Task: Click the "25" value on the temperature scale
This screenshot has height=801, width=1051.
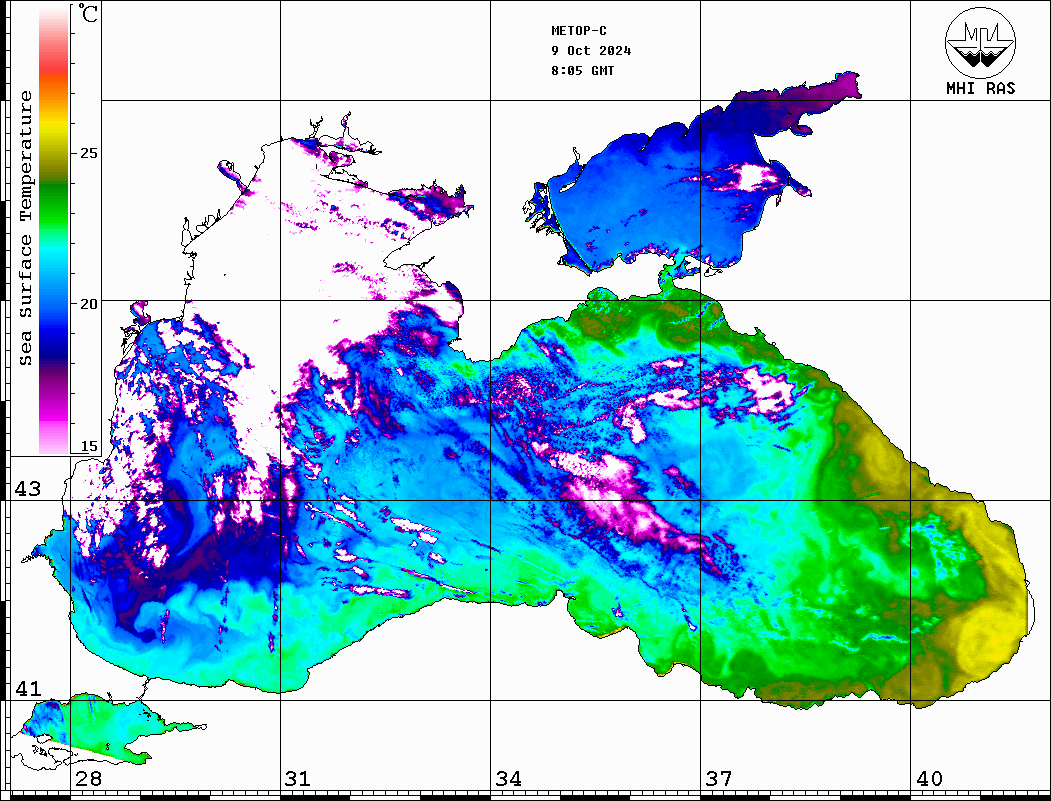Action: (x=88, y=153)
